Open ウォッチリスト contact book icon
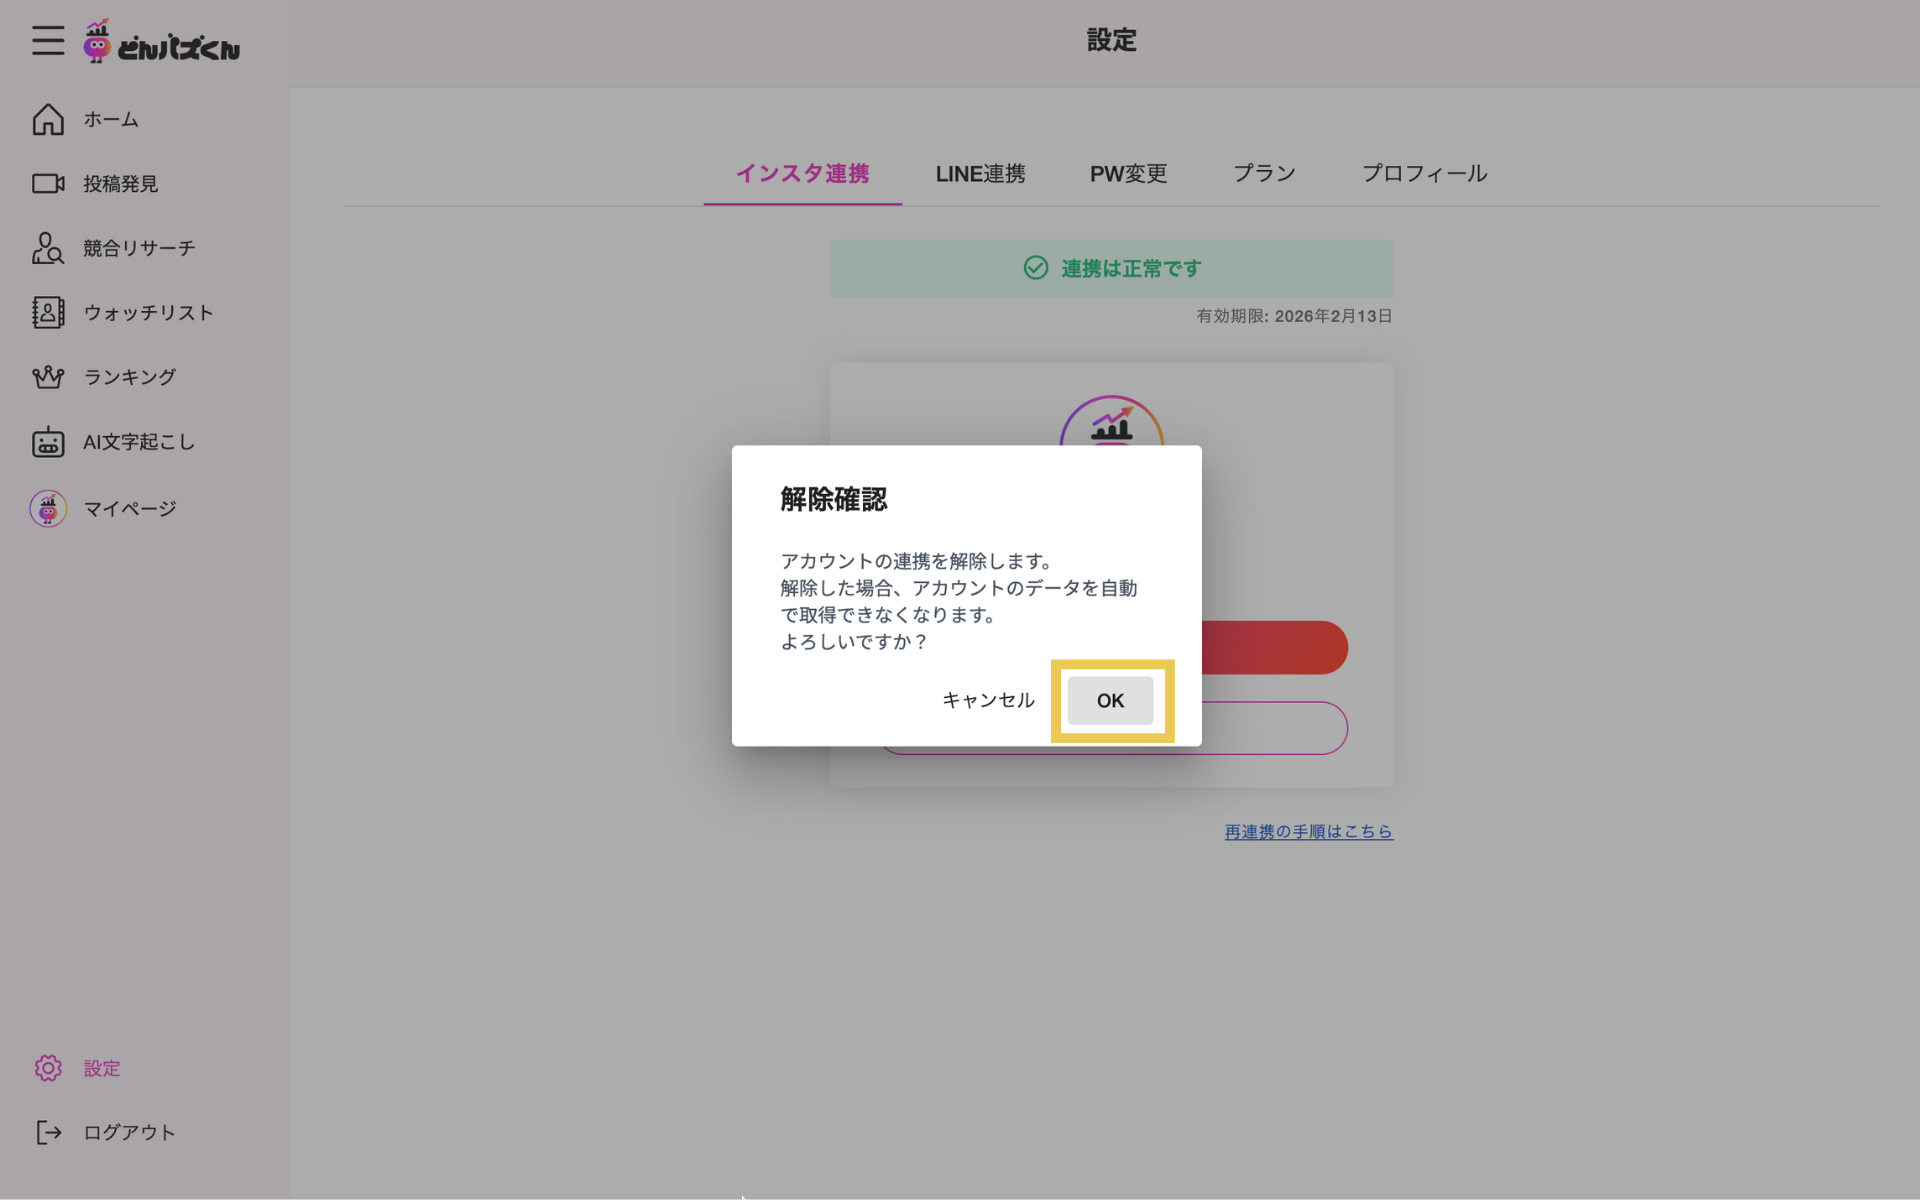Screen dimensions: 1920x1200 tap(48, 313)
